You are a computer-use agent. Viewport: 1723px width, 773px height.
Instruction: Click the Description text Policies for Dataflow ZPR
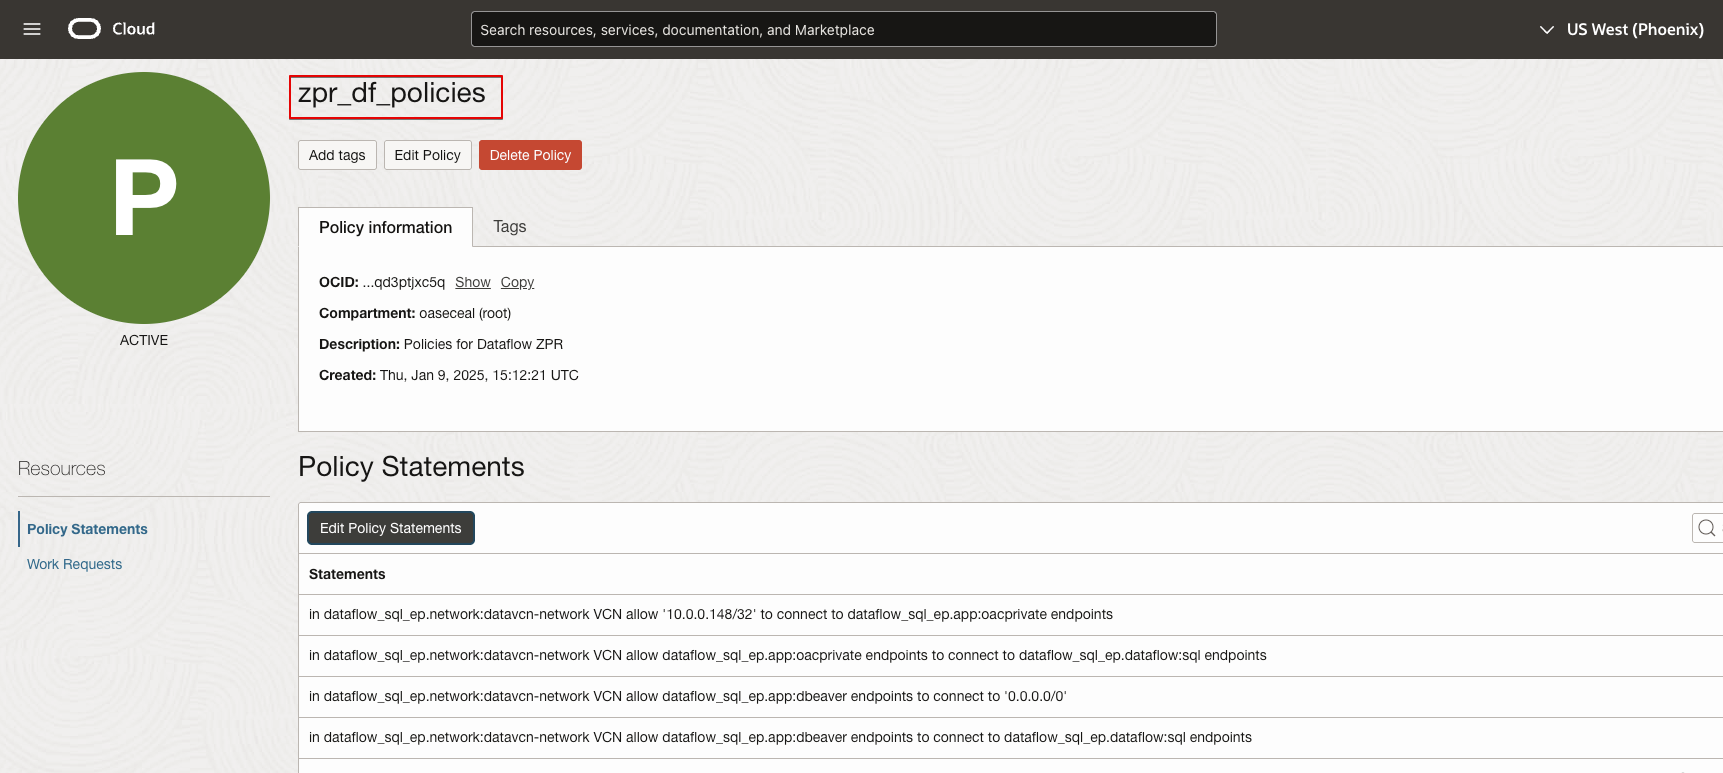[x=483, y=344]
